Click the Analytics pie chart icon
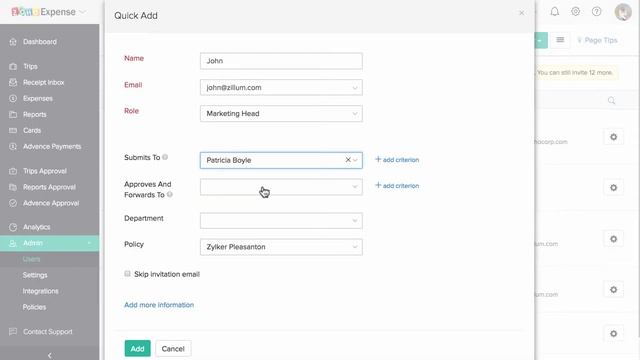Screen dimensions: 640x360 (x=13, y=227)
